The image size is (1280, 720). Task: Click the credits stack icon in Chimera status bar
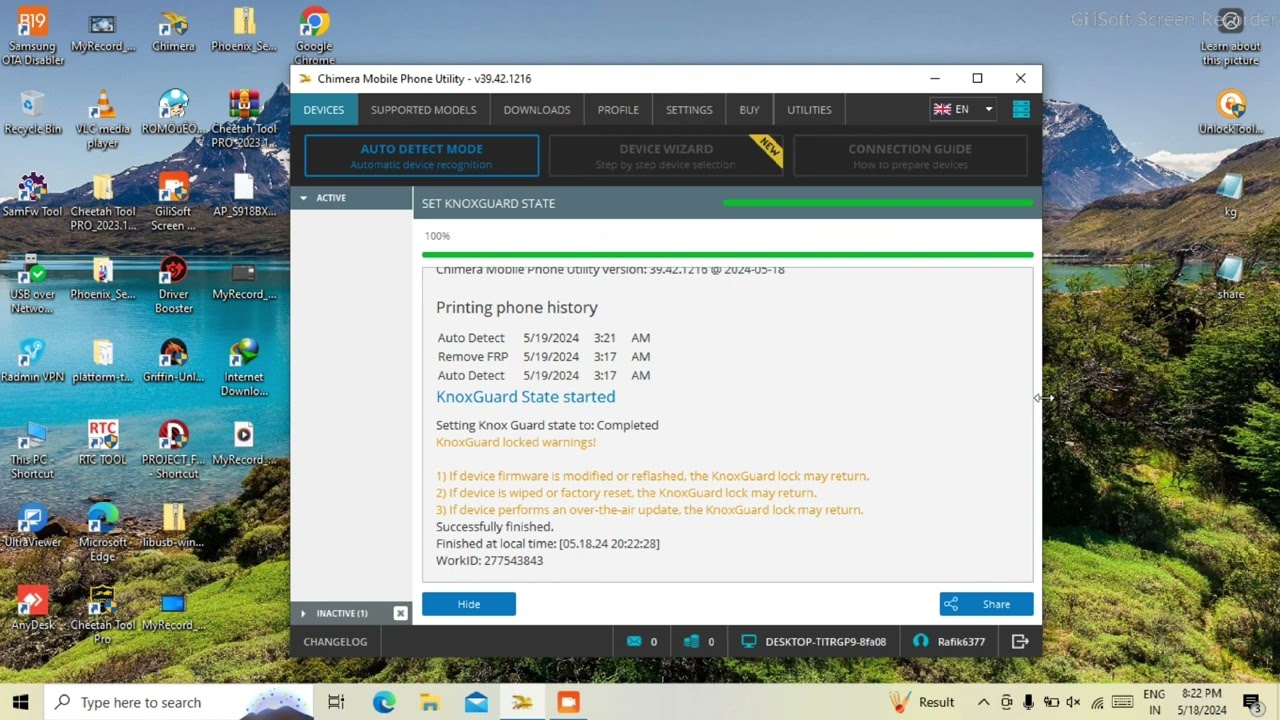(x=691, y=641)
